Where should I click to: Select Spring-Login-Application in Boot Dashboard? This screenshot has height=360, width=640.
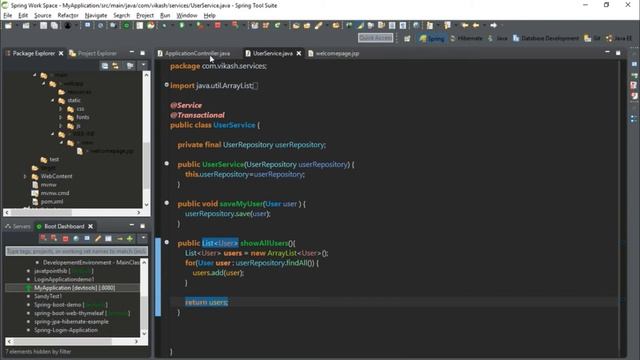click(66, 330)
